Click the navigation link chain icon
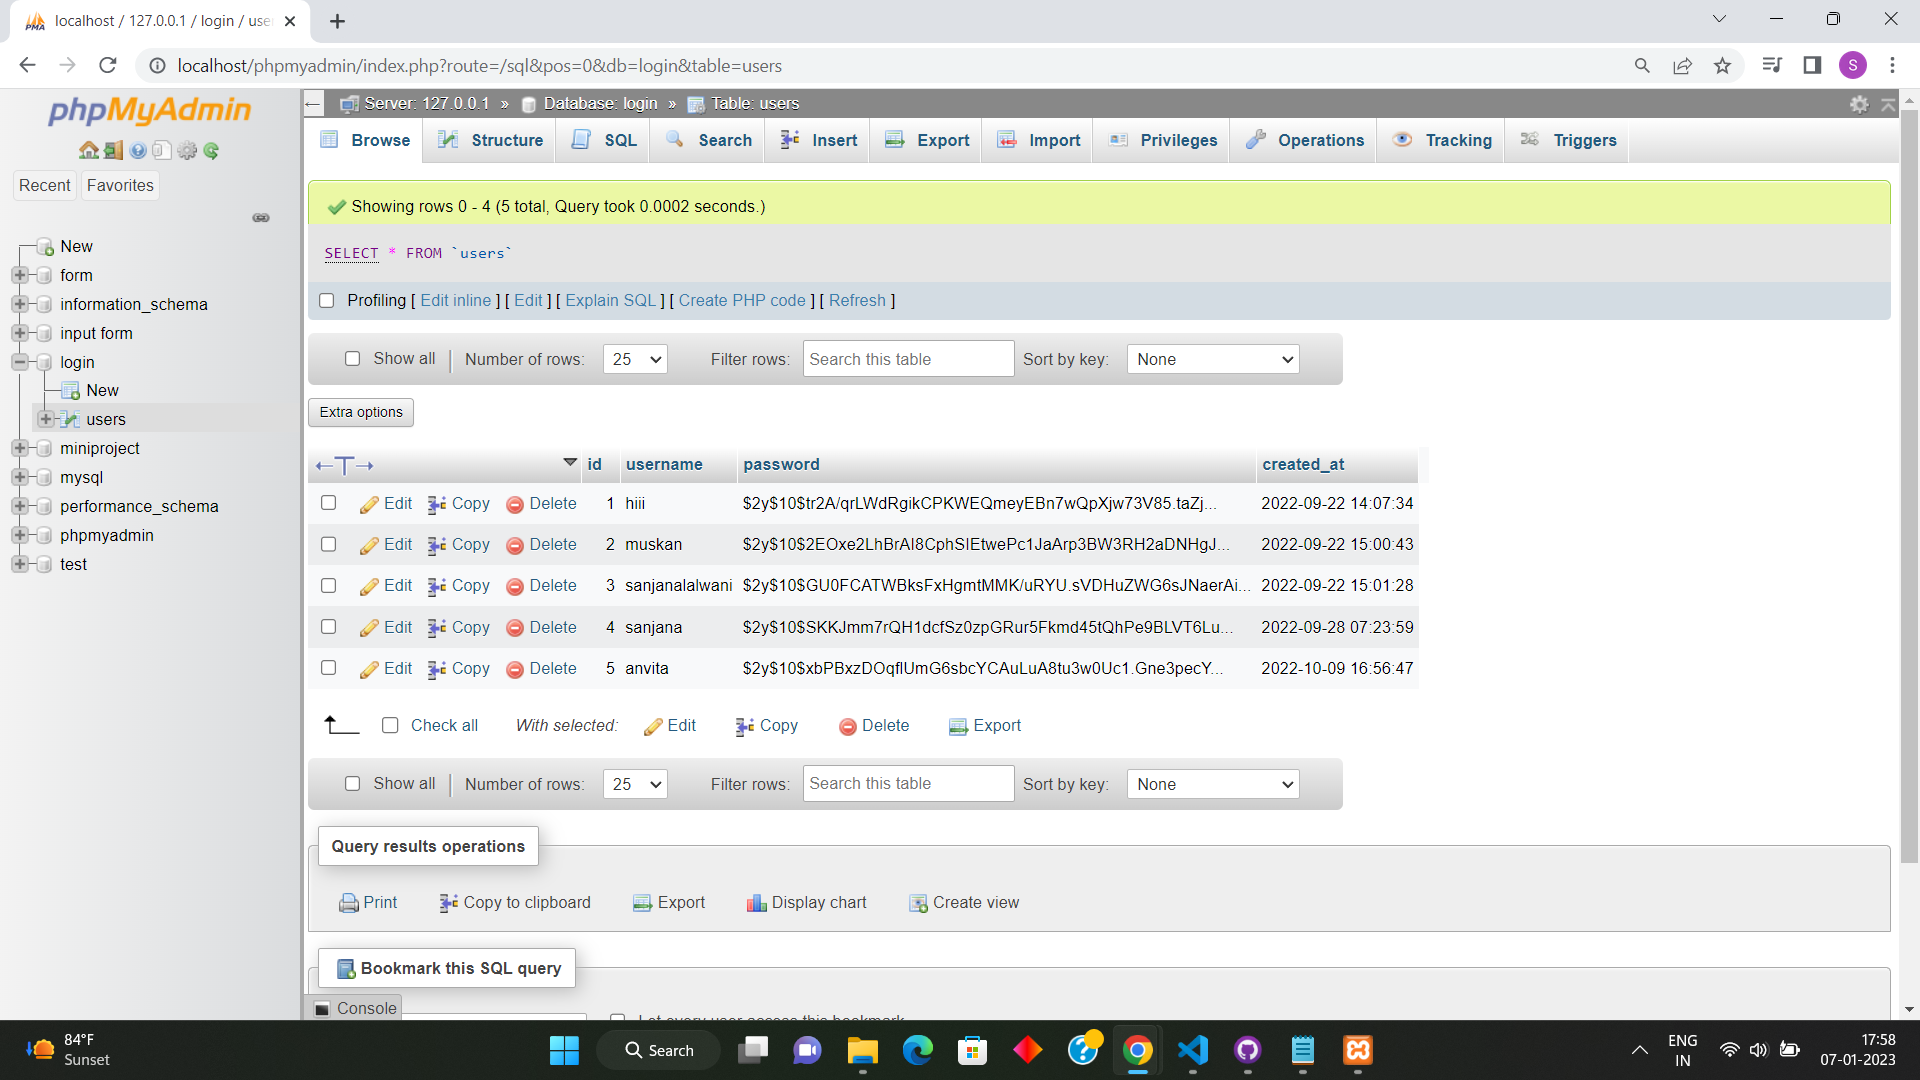Image resolution: width=1920 pixels, height=1080 pixels. click(261, 218)
